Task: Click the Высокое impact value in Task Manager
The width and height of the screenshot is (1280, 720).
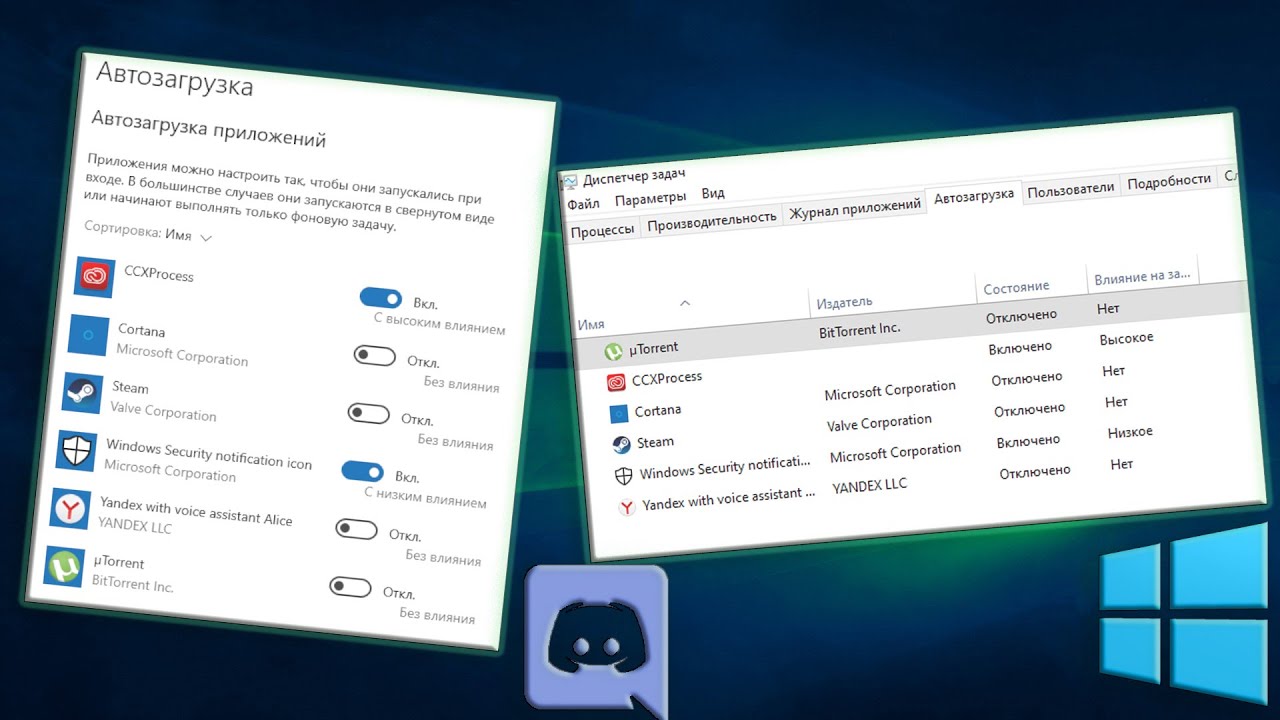Action: coord(1126,339)
